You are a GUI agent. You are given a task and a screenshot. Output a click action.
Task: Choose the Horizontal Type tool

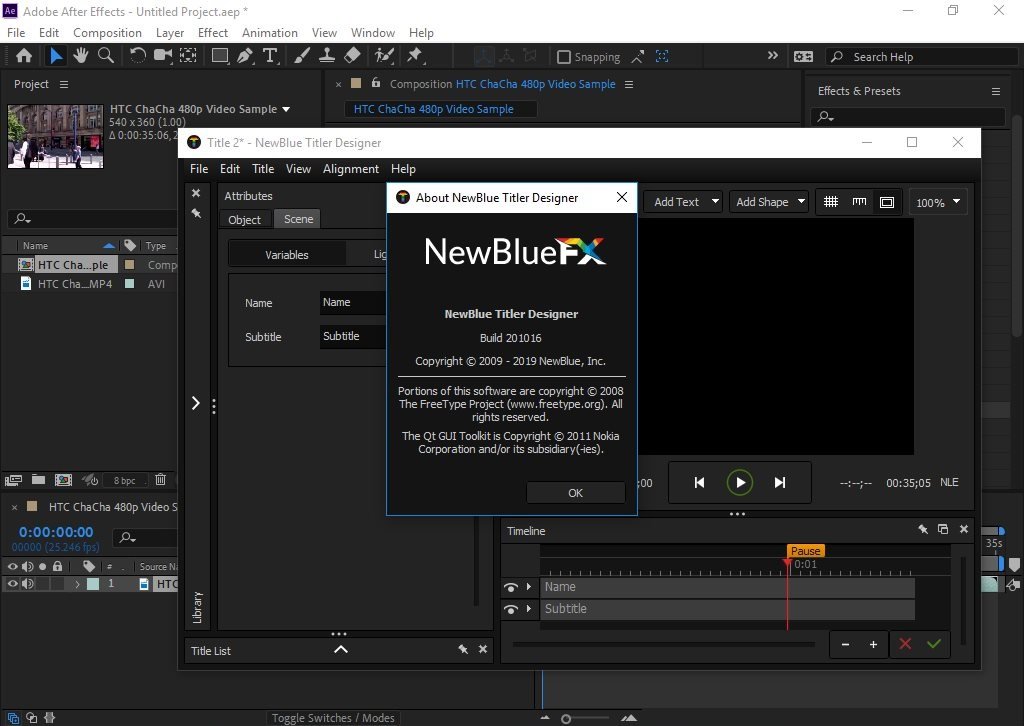tap(270, 56)
